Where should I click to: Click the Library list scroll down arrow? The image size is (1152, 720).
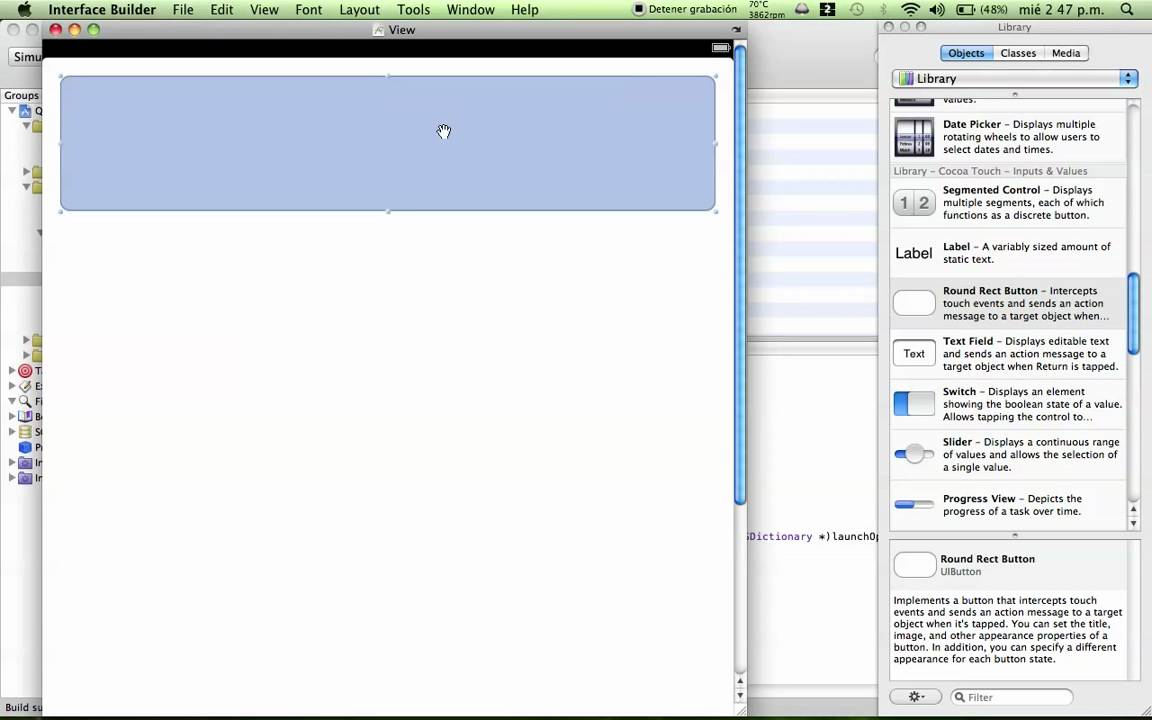pos(1133,523)
